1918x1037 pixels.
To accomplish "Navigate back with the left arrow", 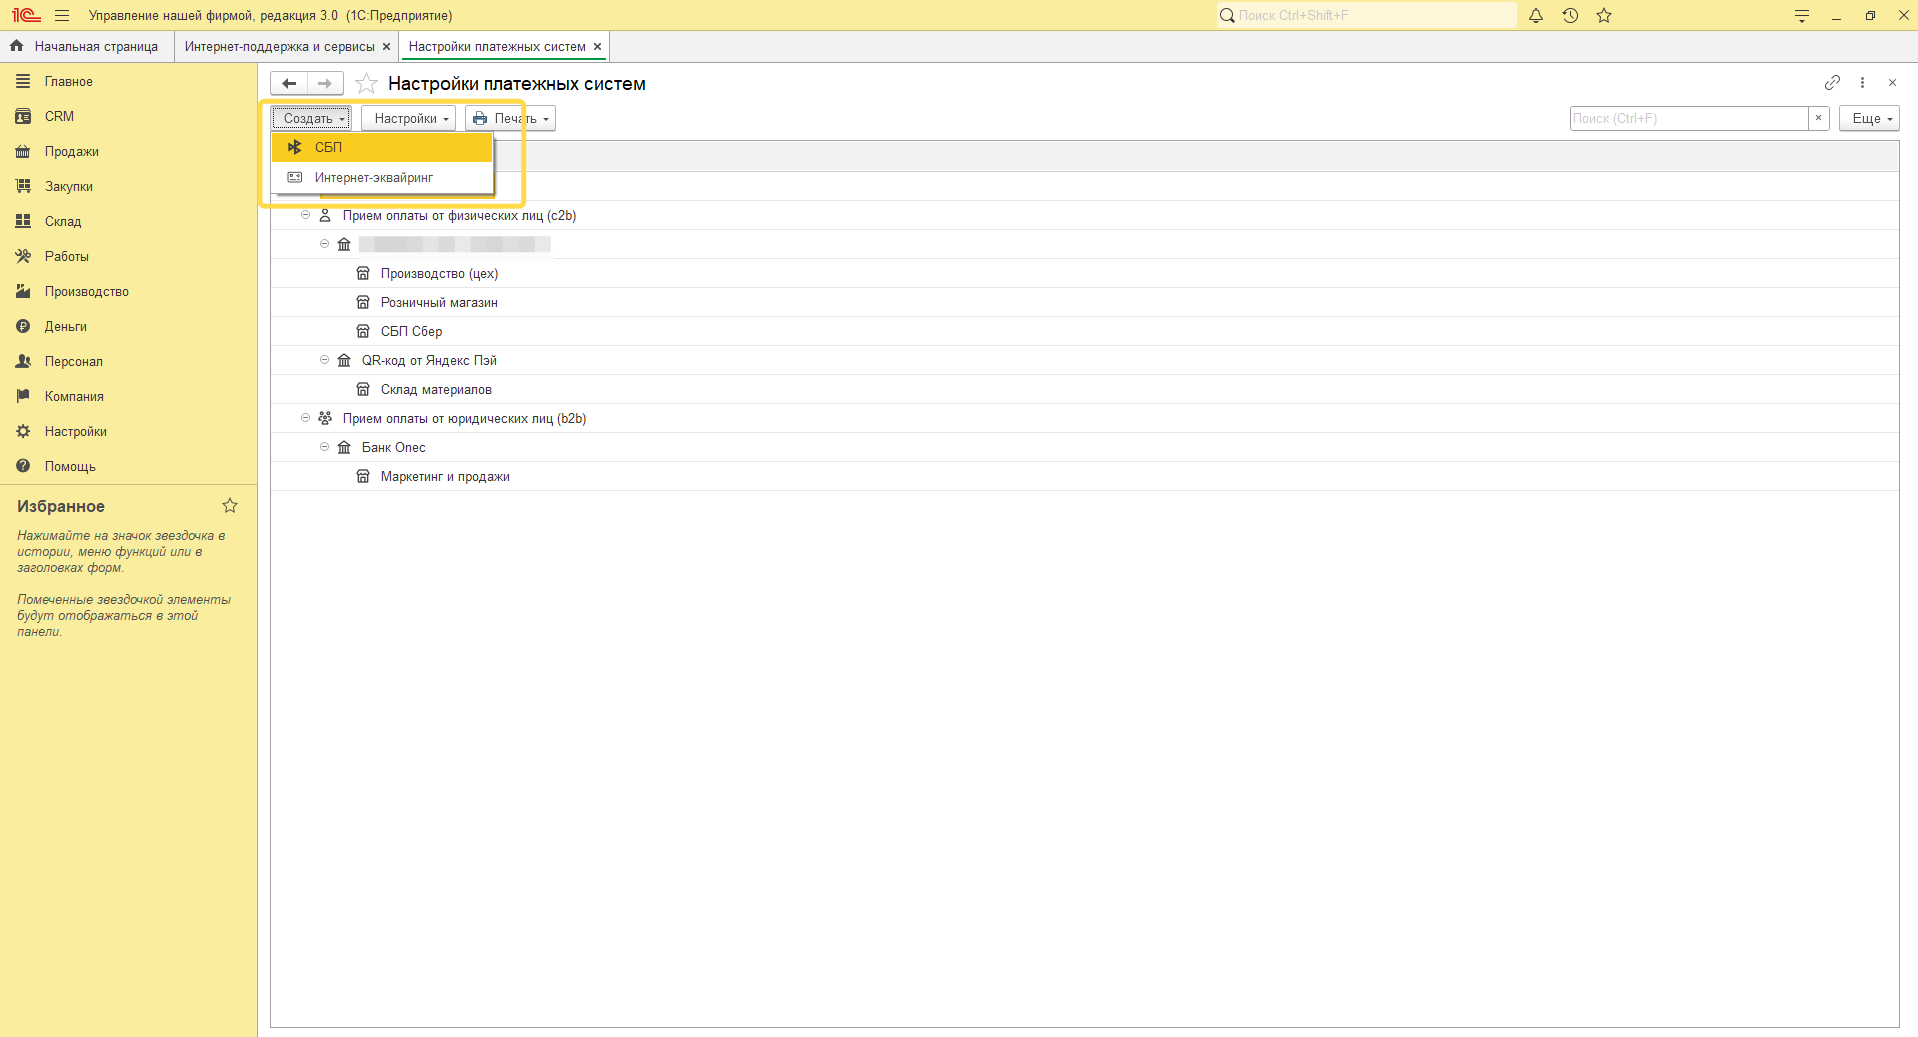I will pos(289,84).
